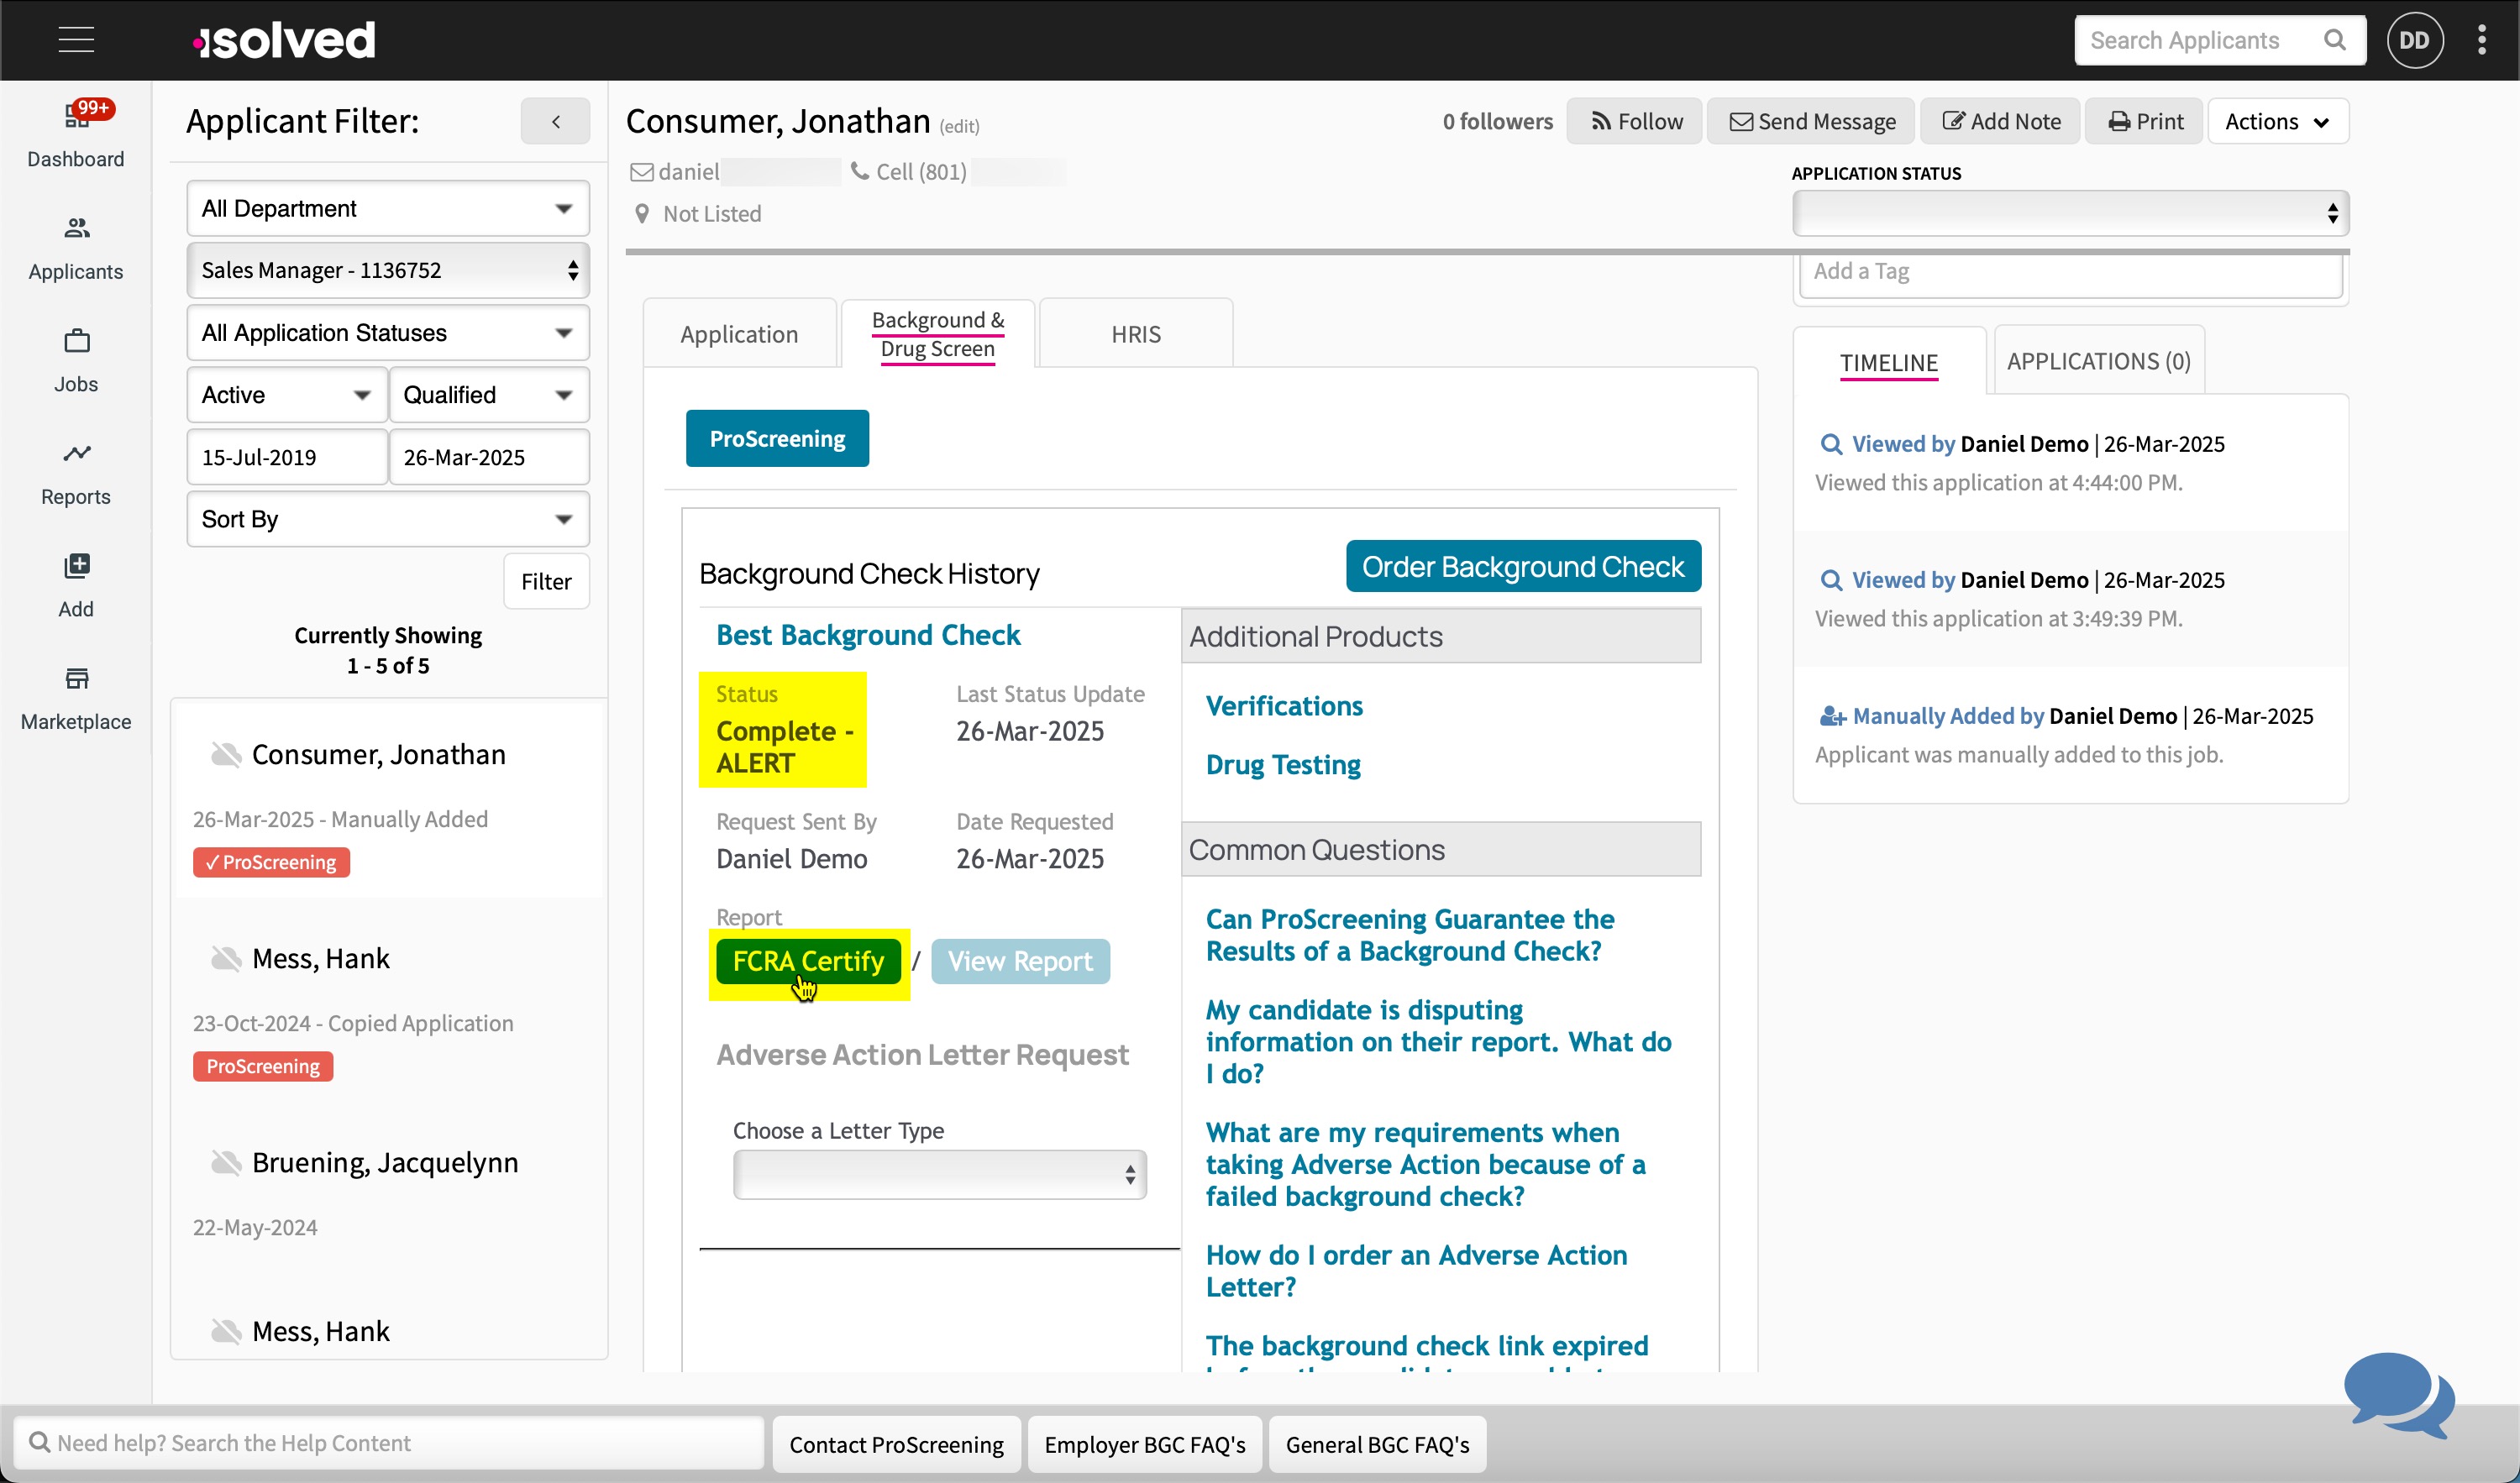Click the ProScreening button

pyautogui.click(x=777, y=439)
